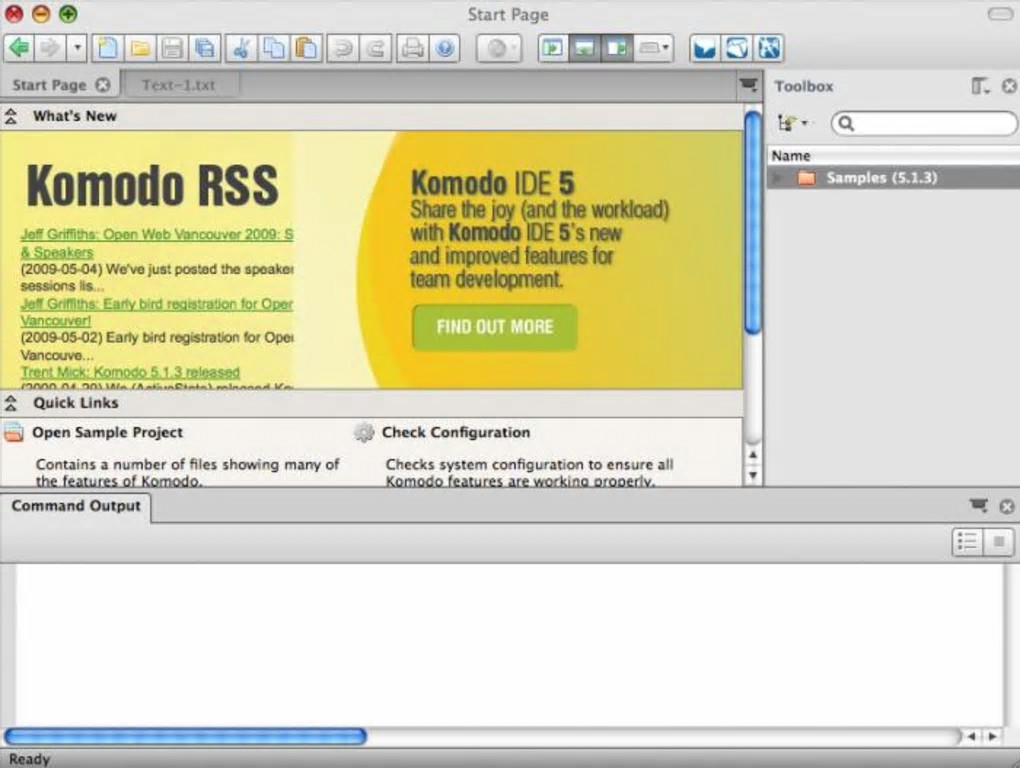Click the rightmost blue toolbar icon
The image size is (1020, 768).
pyautogui.click(x=768, y=48)
